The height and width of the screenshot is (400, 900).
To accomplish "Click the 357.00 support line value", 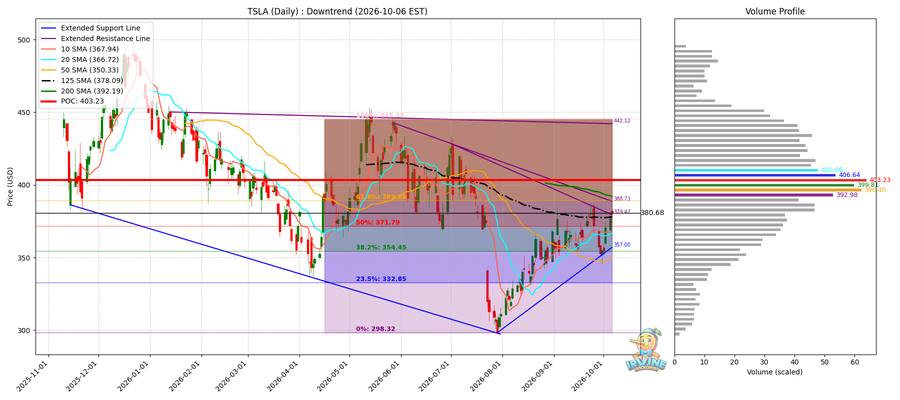I will point(622,244).
